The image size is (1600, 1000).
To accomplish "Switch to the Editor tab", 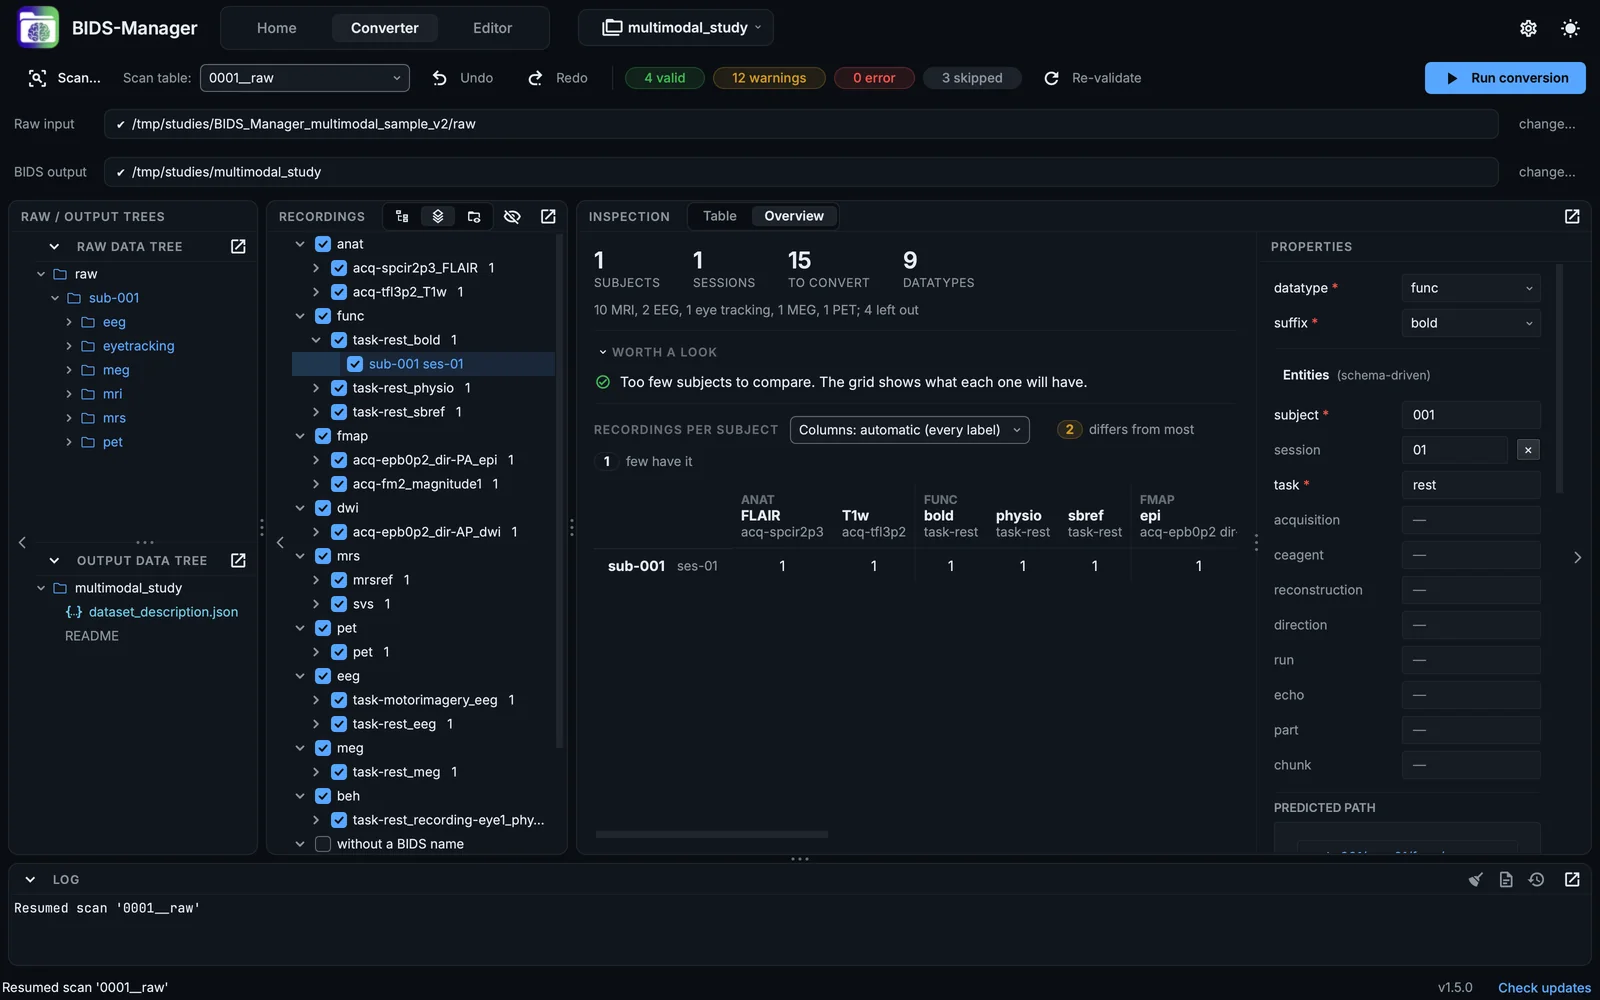I will [493, 28].
